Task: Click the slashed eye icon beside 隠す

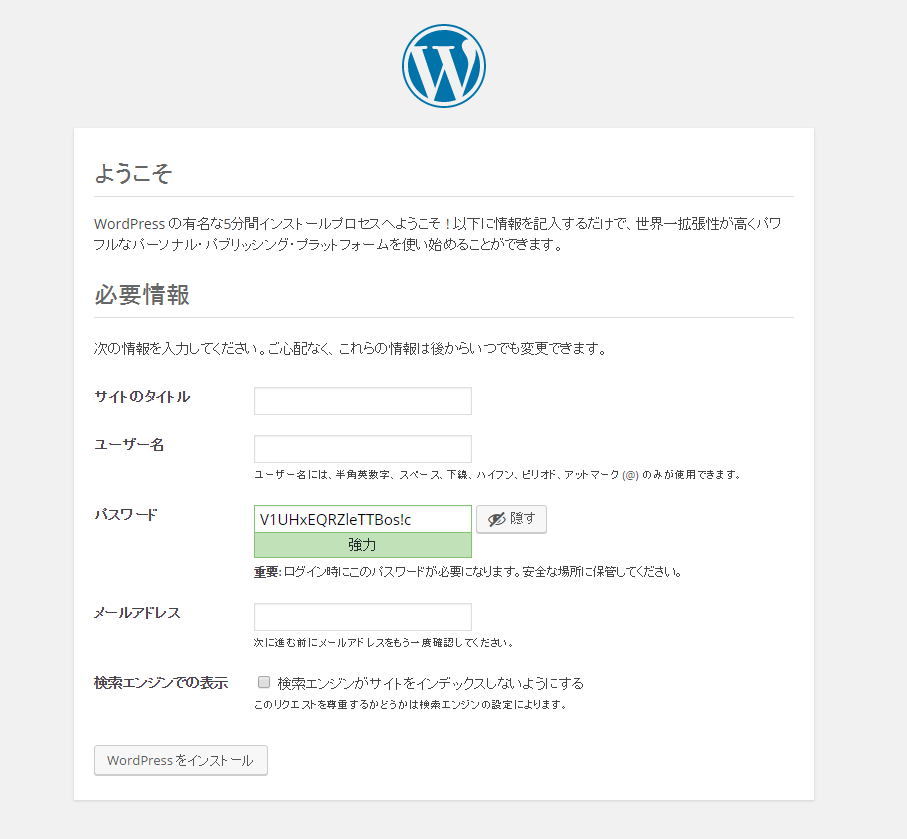Action: click(x=495, y=519)
